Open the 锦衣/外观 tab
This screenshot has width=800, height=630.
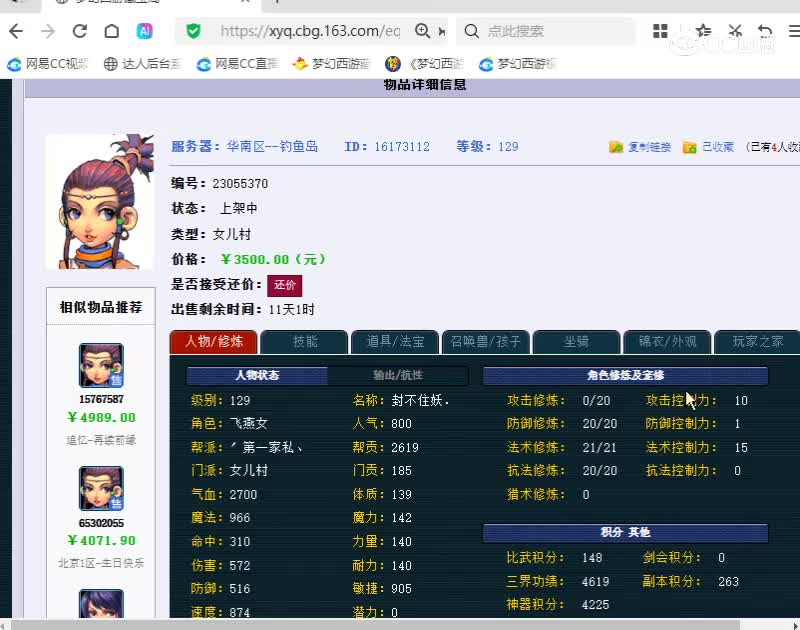coord(667,341)
